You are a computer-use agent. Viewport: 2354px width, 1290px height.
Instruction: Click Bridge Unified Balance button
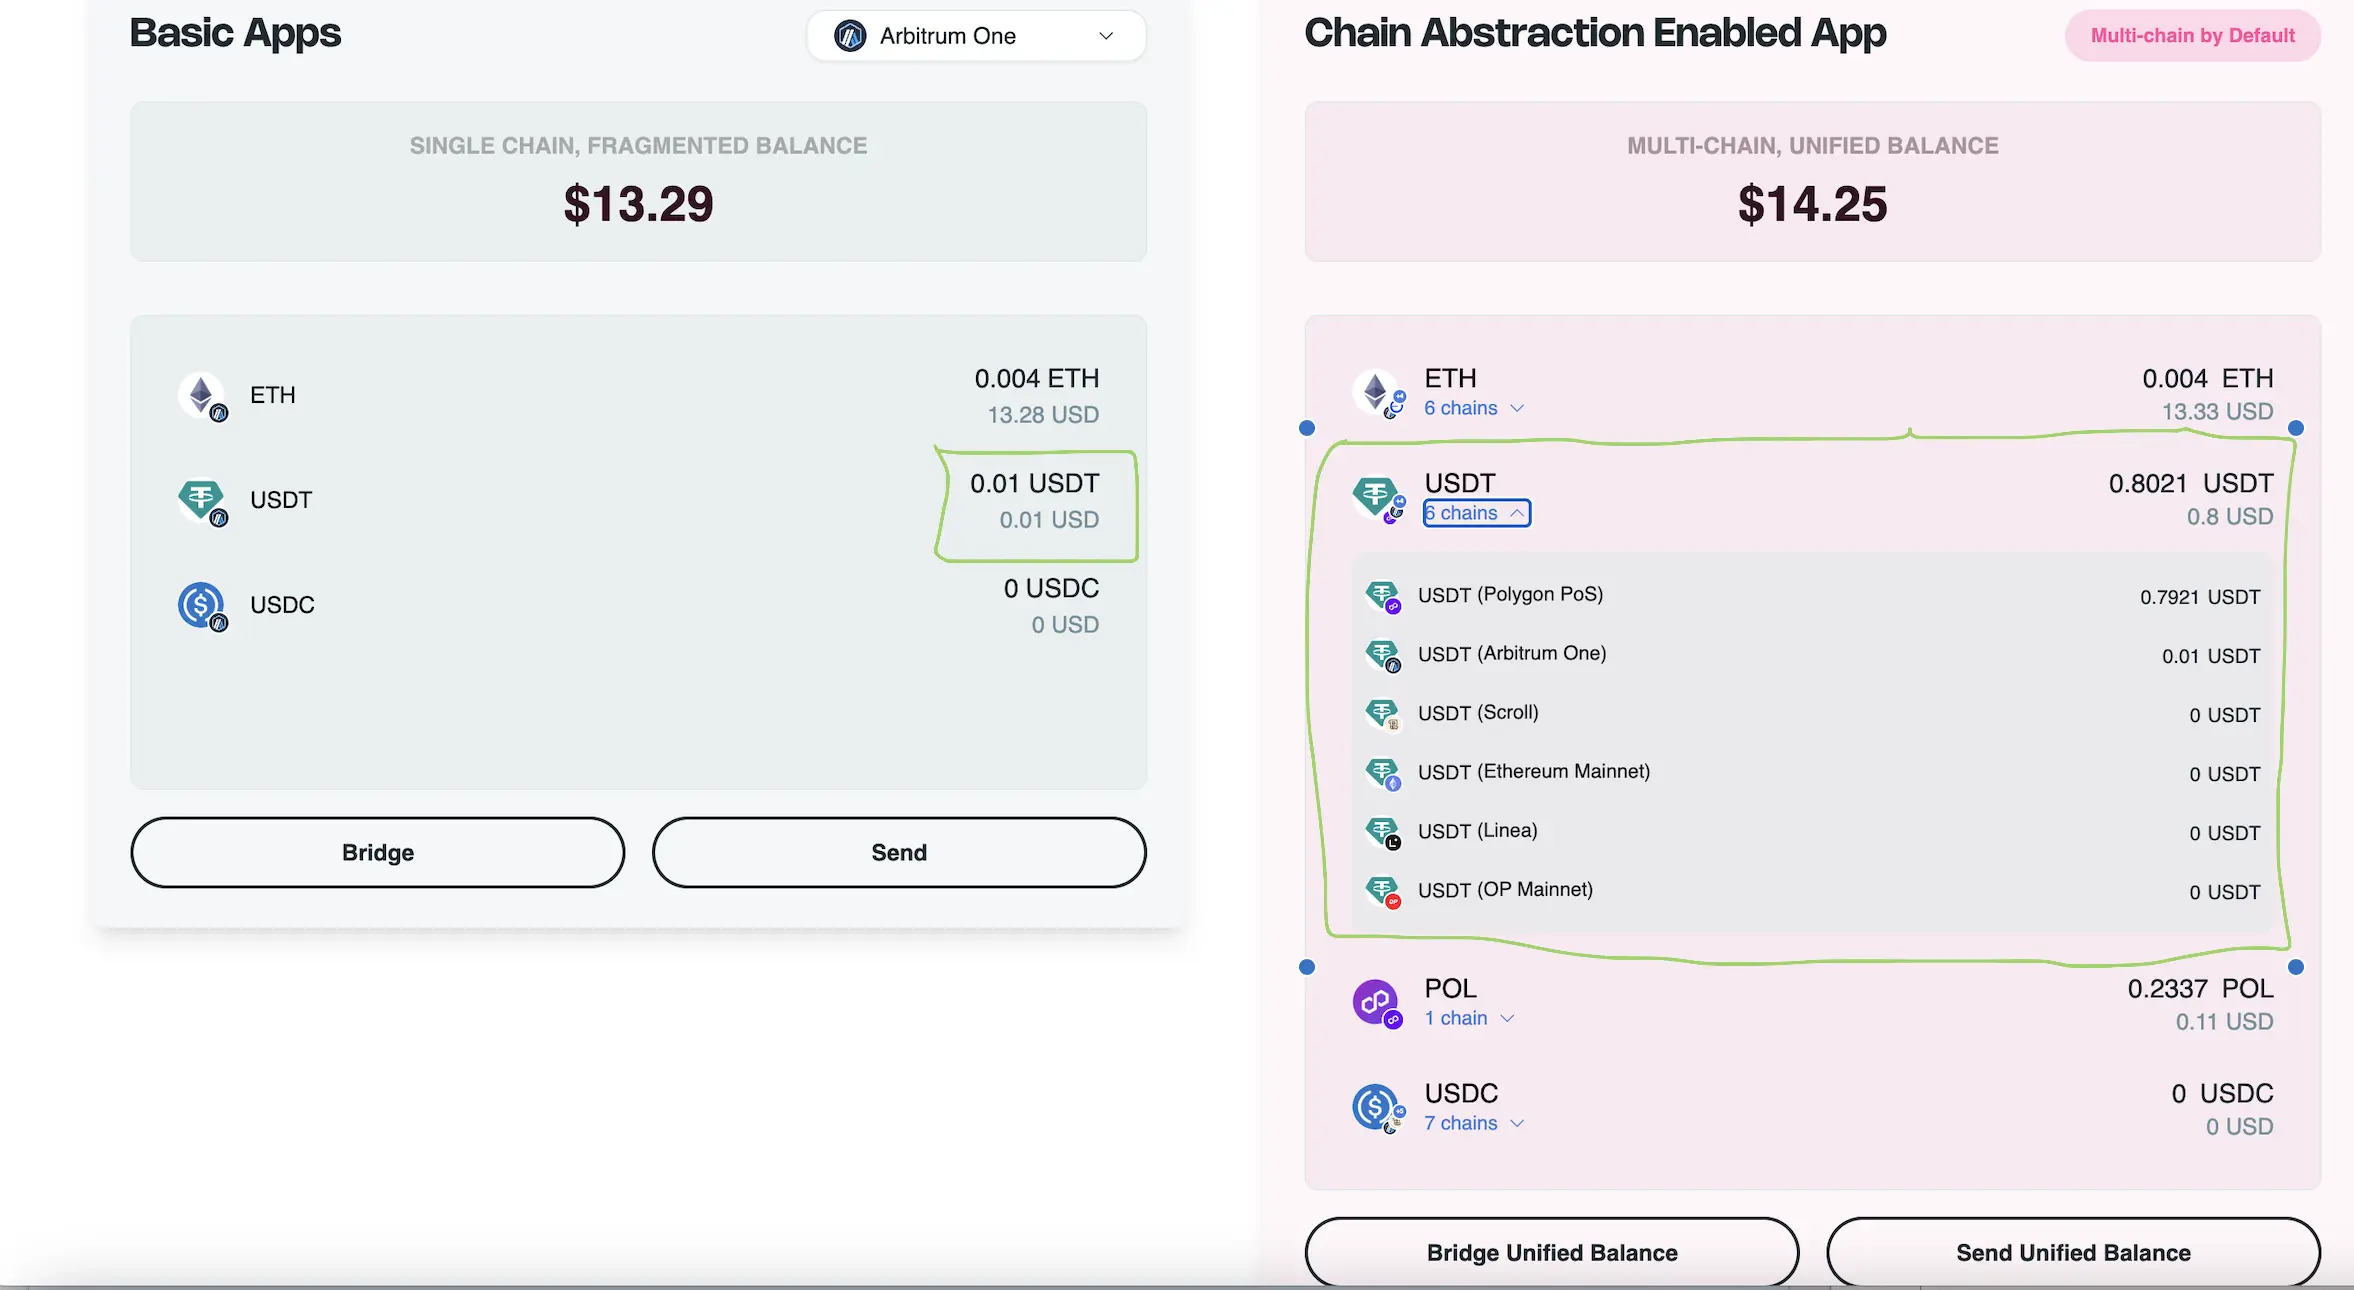pos(1552,1252)
